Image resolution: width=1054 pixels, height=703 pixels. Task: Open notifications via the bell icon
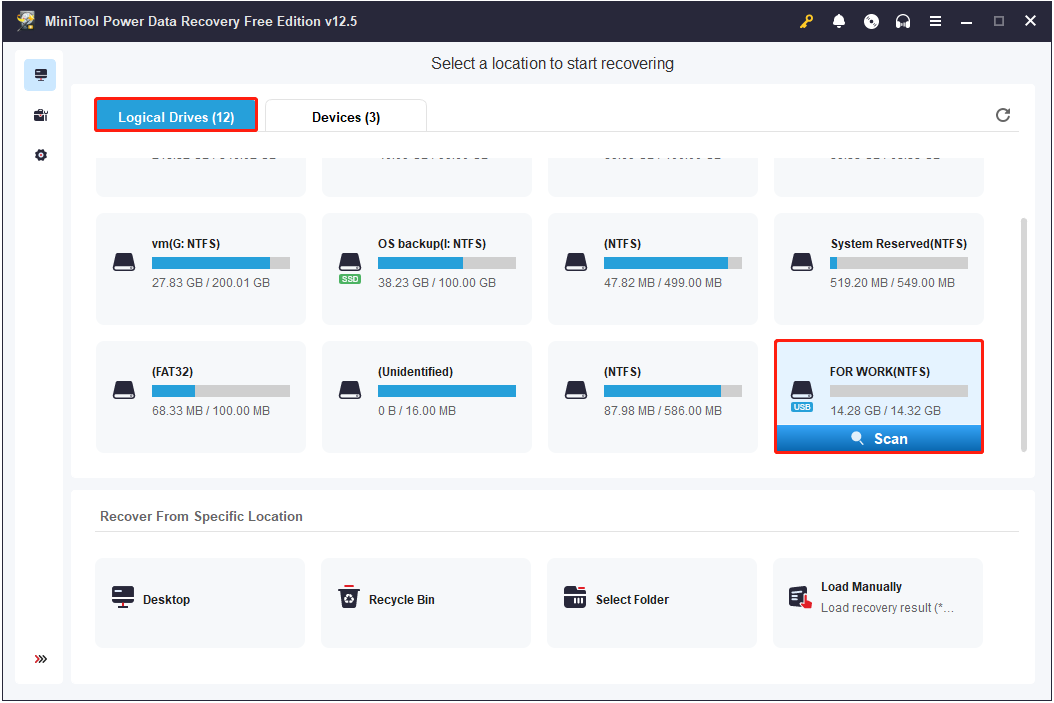[x=839, y=20]
